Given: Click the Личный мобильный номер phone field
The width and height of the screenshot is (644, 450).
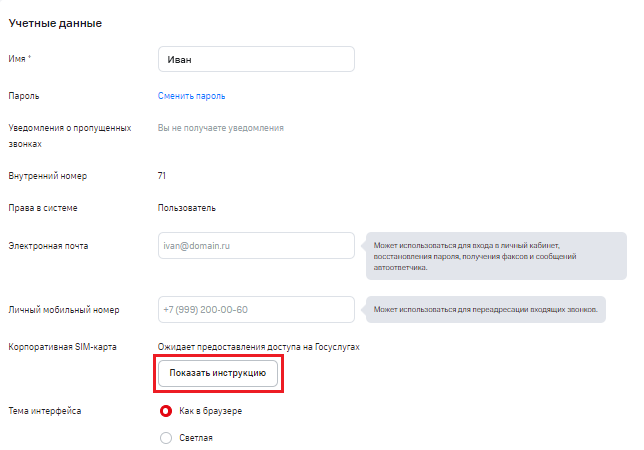Looking at the screenshot, I should 256,310.
